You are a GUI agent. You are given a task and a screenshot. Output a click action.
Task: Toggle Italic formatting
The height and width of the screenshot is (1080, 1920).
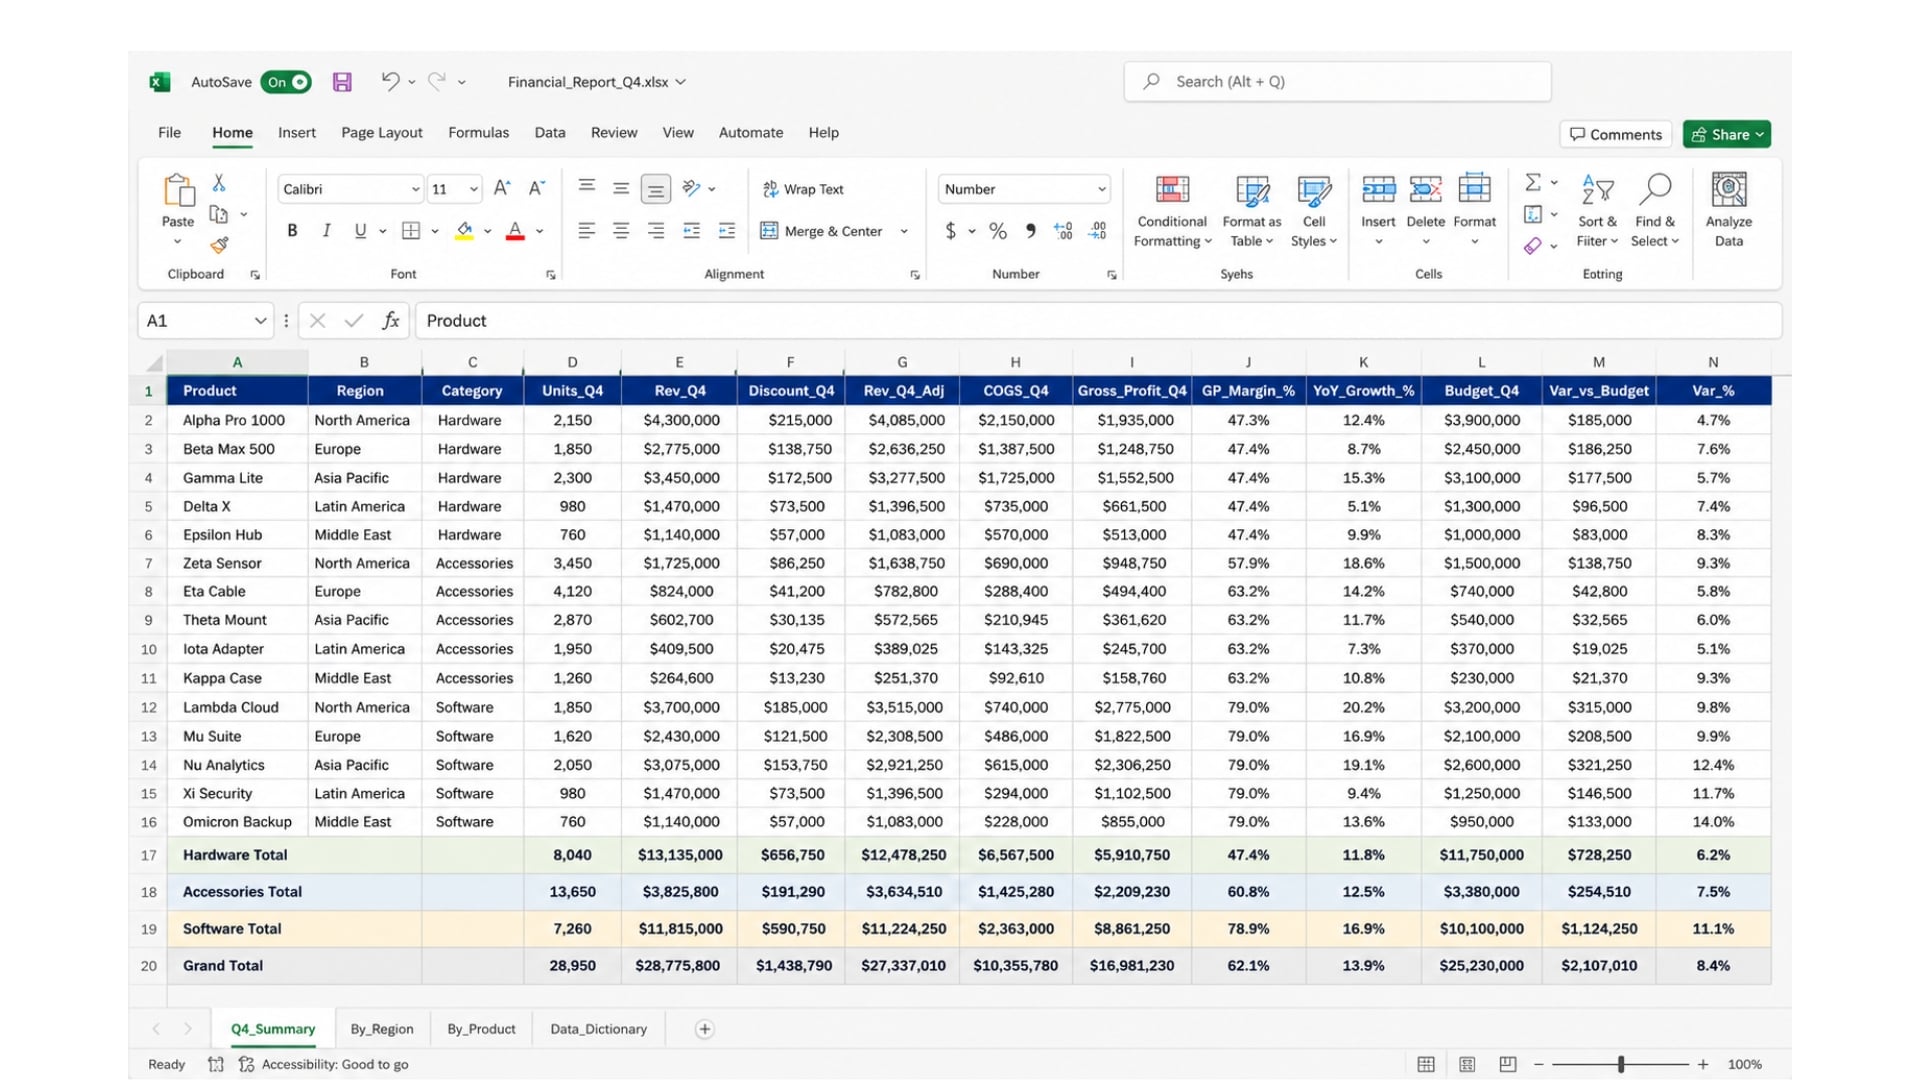tap(326, 231)
